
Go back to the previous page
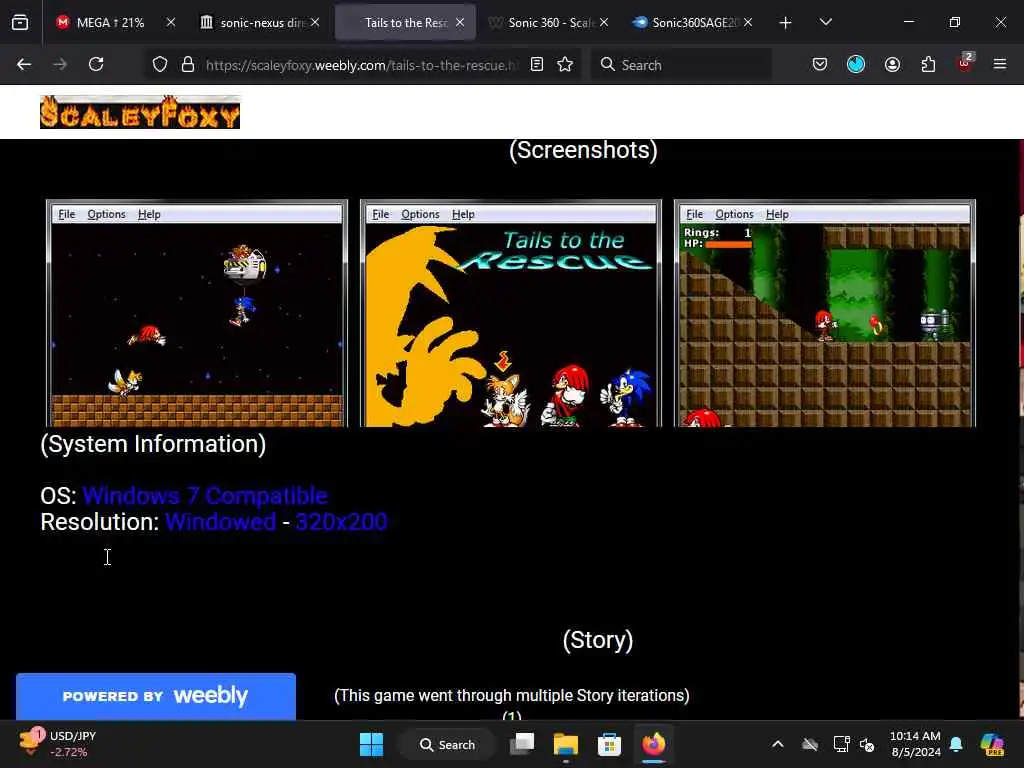tap(24, 65)
